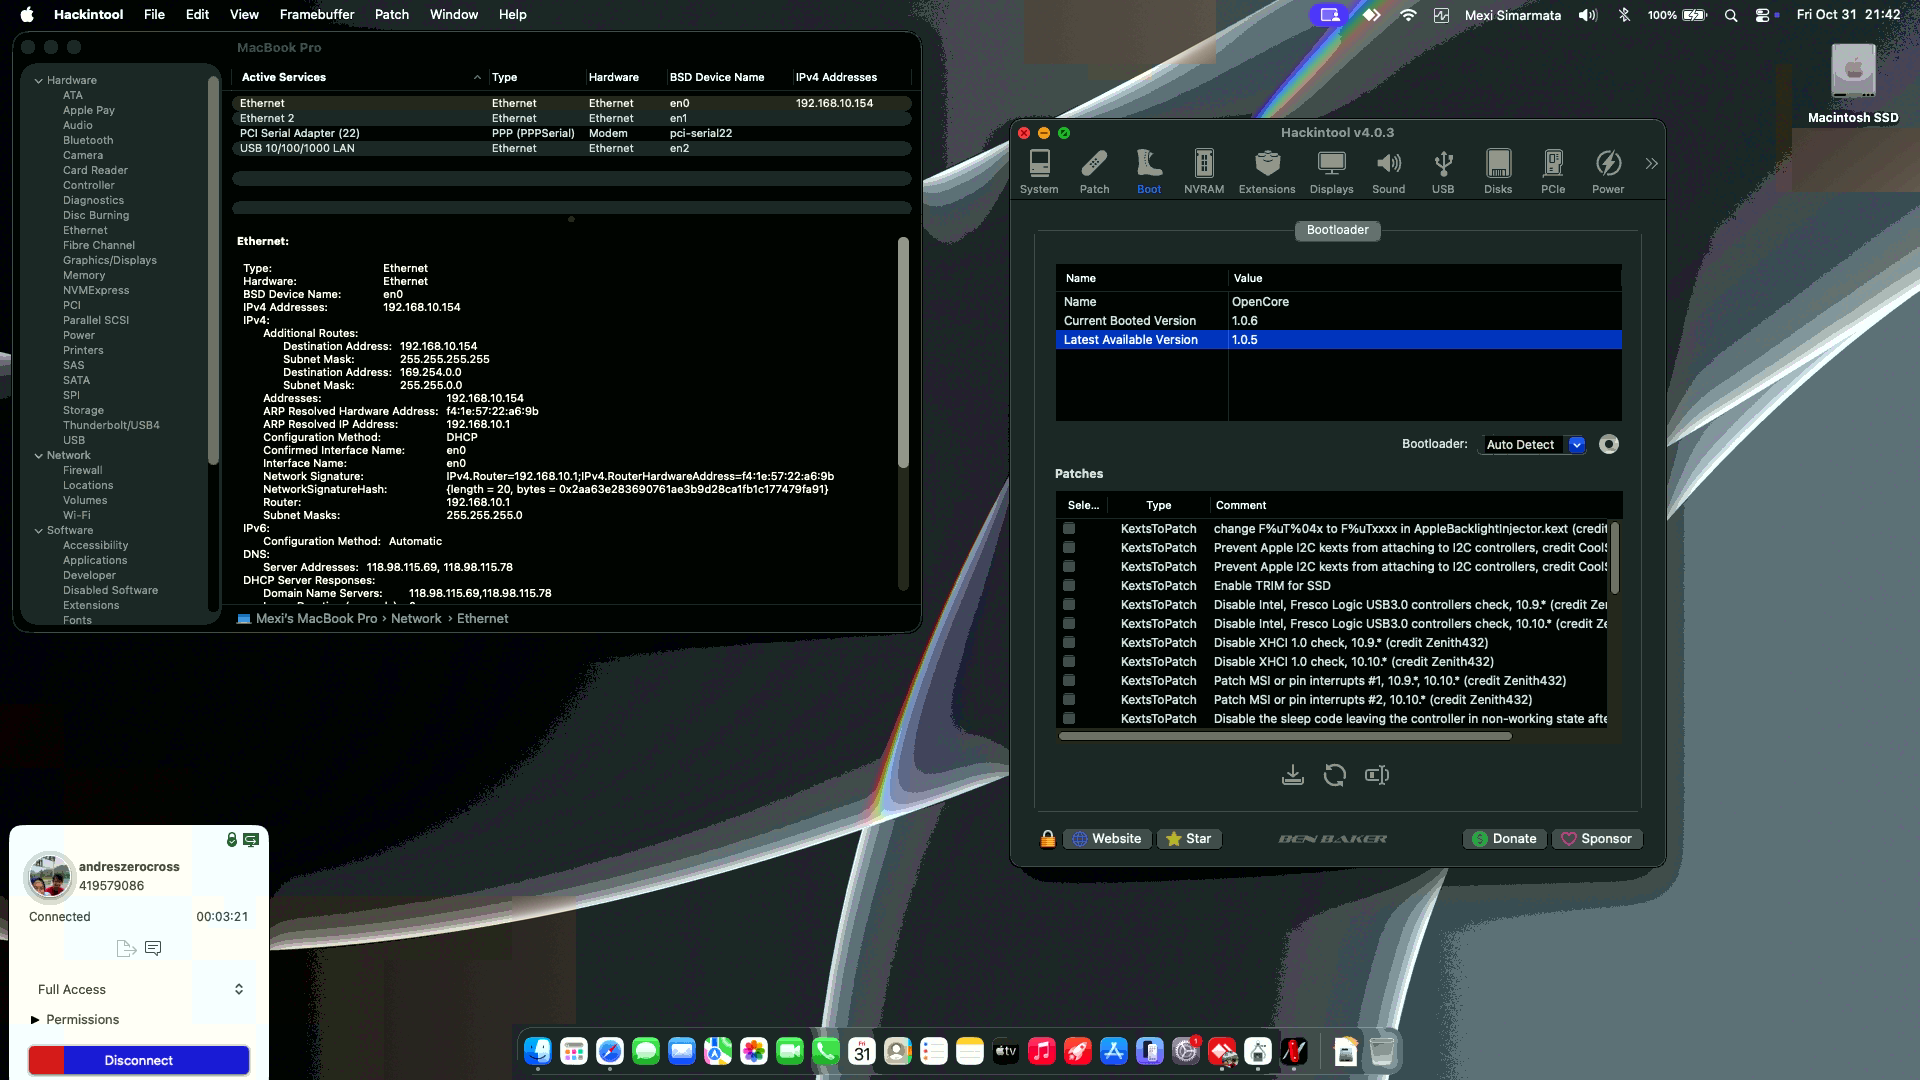Open the Edit menu
1920x1080 pixels.
point(197,15)
